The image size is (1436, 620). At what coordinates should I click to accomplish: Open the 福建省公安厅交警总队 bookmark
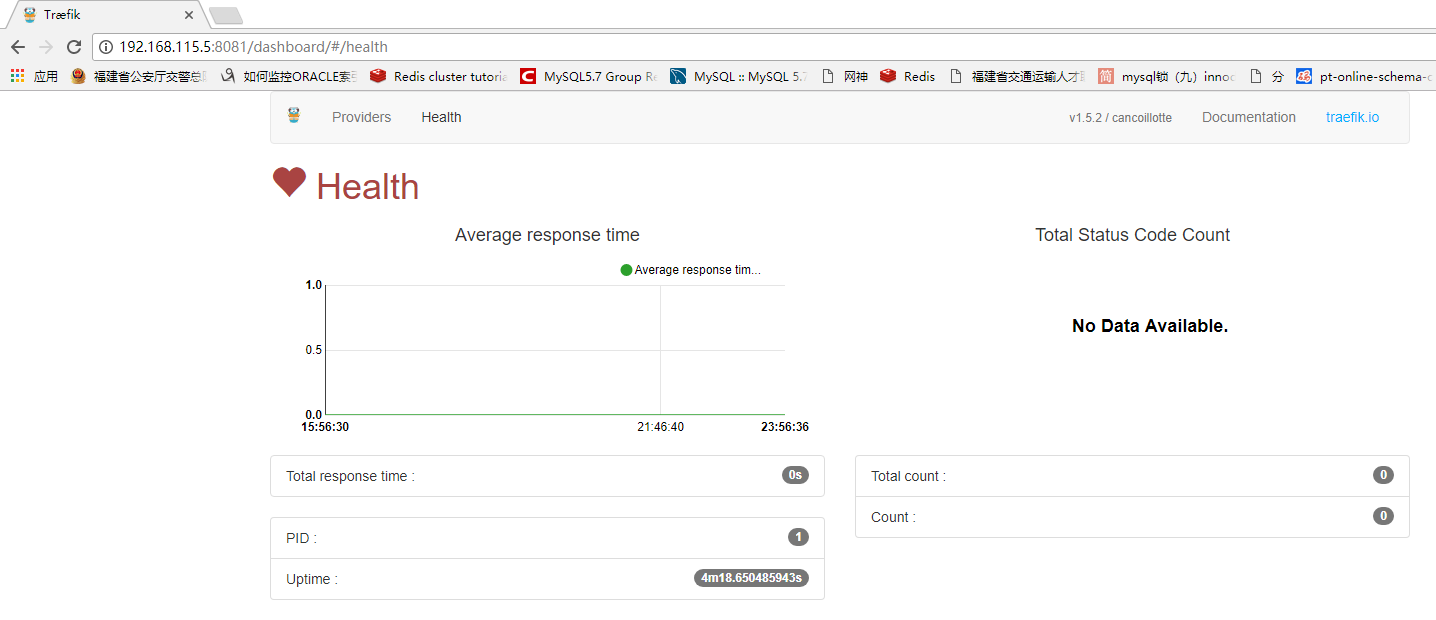[138, 76]
